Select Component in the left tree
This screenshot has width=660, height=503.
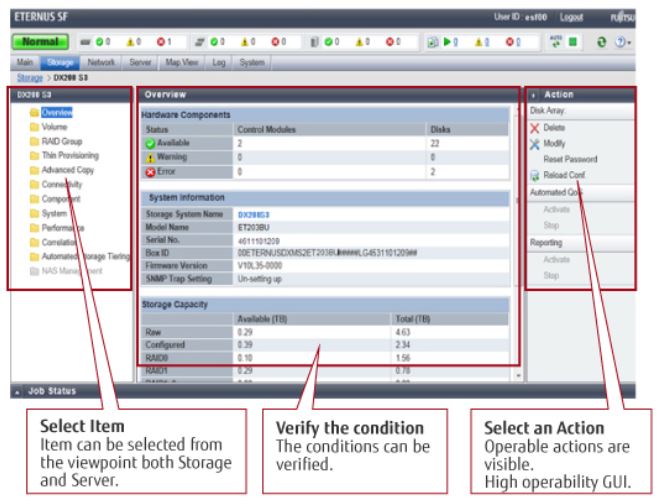click(x=61, y=199)
